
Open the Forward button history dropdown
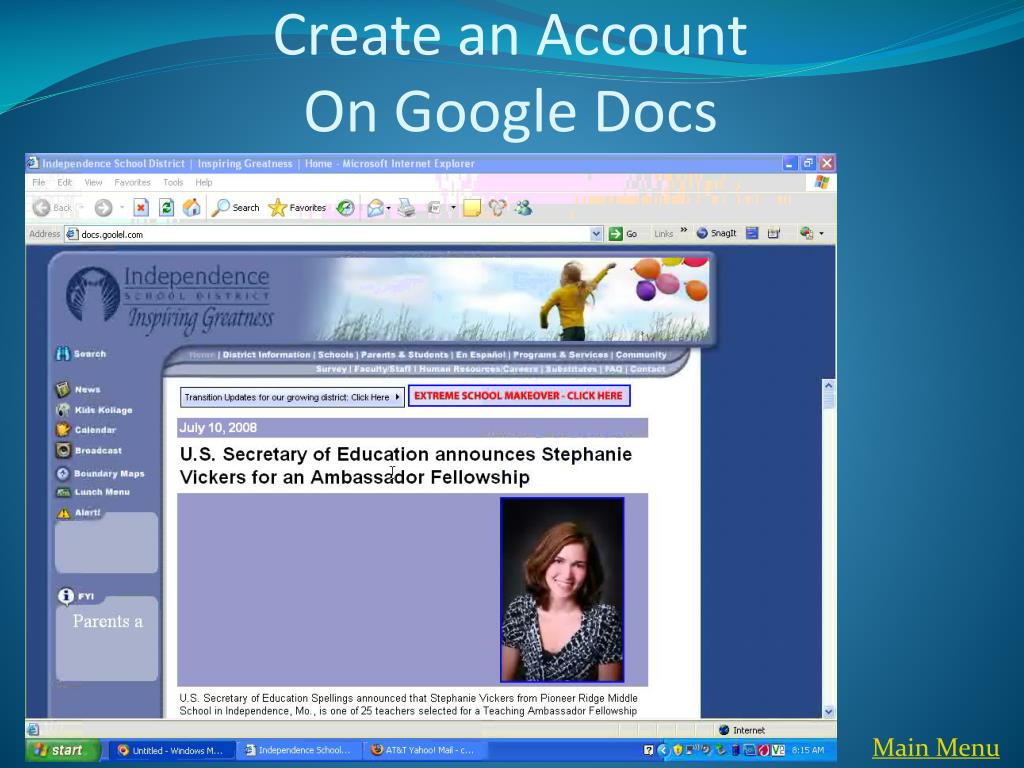[x=121, y=208]
